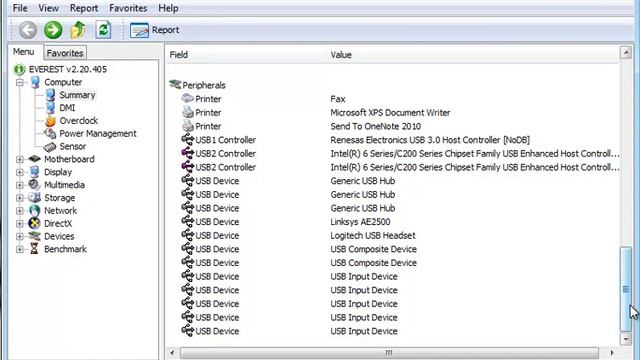The image size is (640, 360).
Task: Click the horizontal scrollbar right arrow
Action: coord(611,353)
